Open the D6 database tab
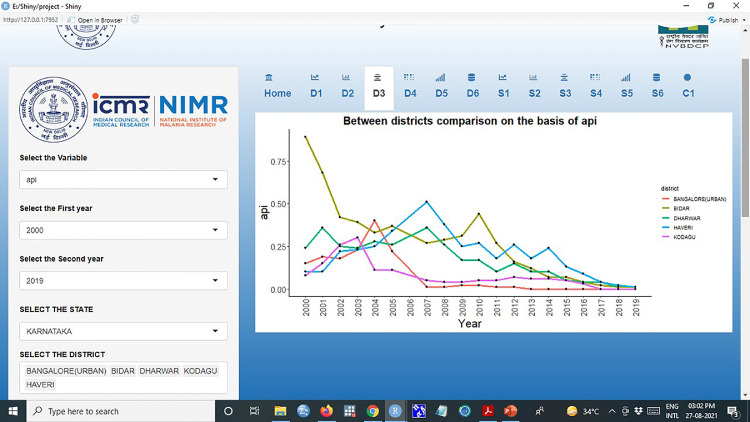Viewport: 750px width, 422px height. click(472, 86)
